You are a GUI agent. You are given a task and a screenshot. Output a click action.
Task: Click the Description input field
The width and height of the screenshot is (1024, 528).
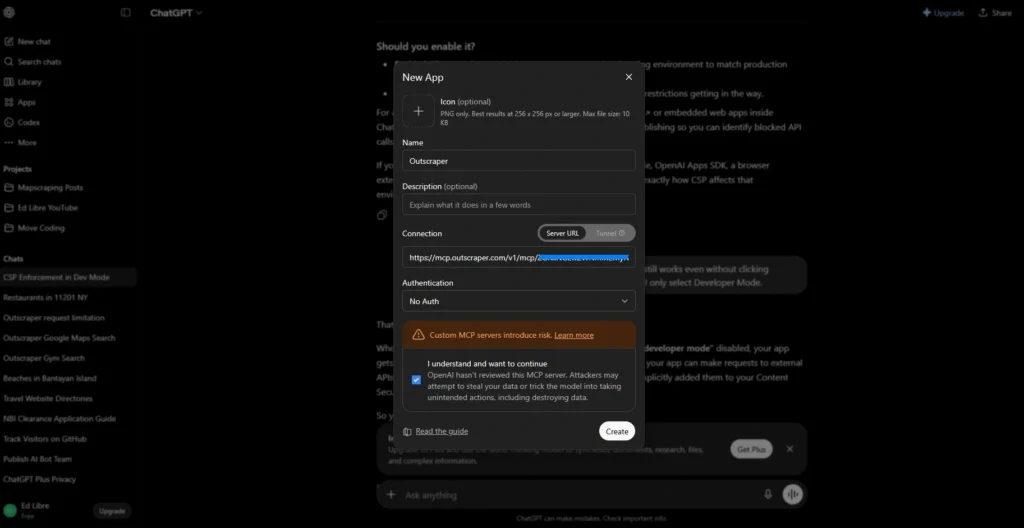pos(519,205)
